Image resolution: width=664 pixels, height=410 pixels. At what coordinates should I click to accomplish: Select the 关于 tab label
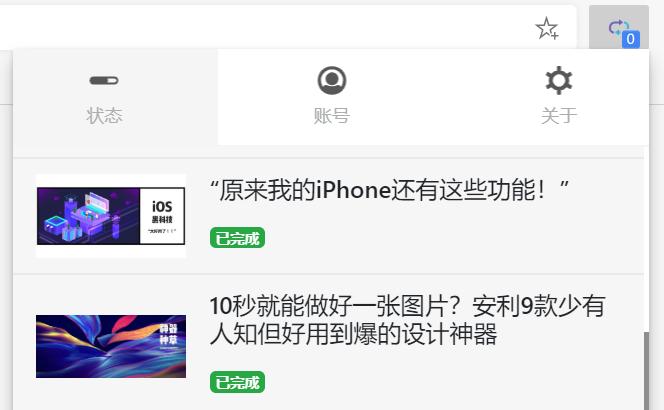click(559, 116)
